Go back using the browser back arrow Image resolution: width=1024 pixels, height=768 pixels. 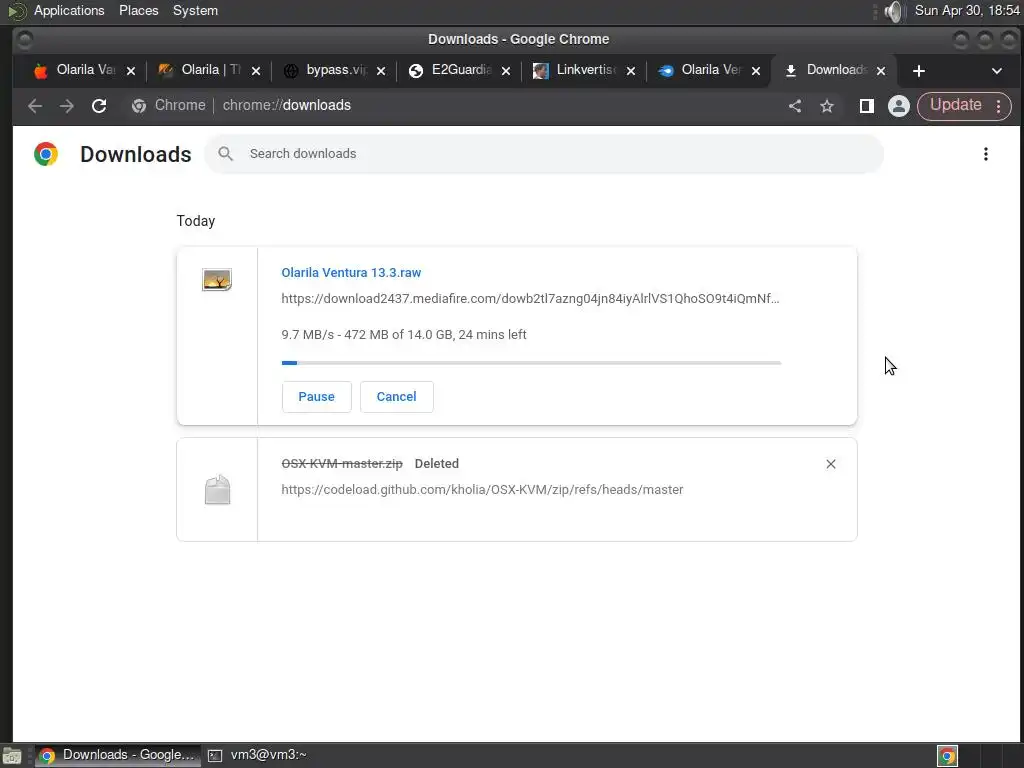point(35,106)
